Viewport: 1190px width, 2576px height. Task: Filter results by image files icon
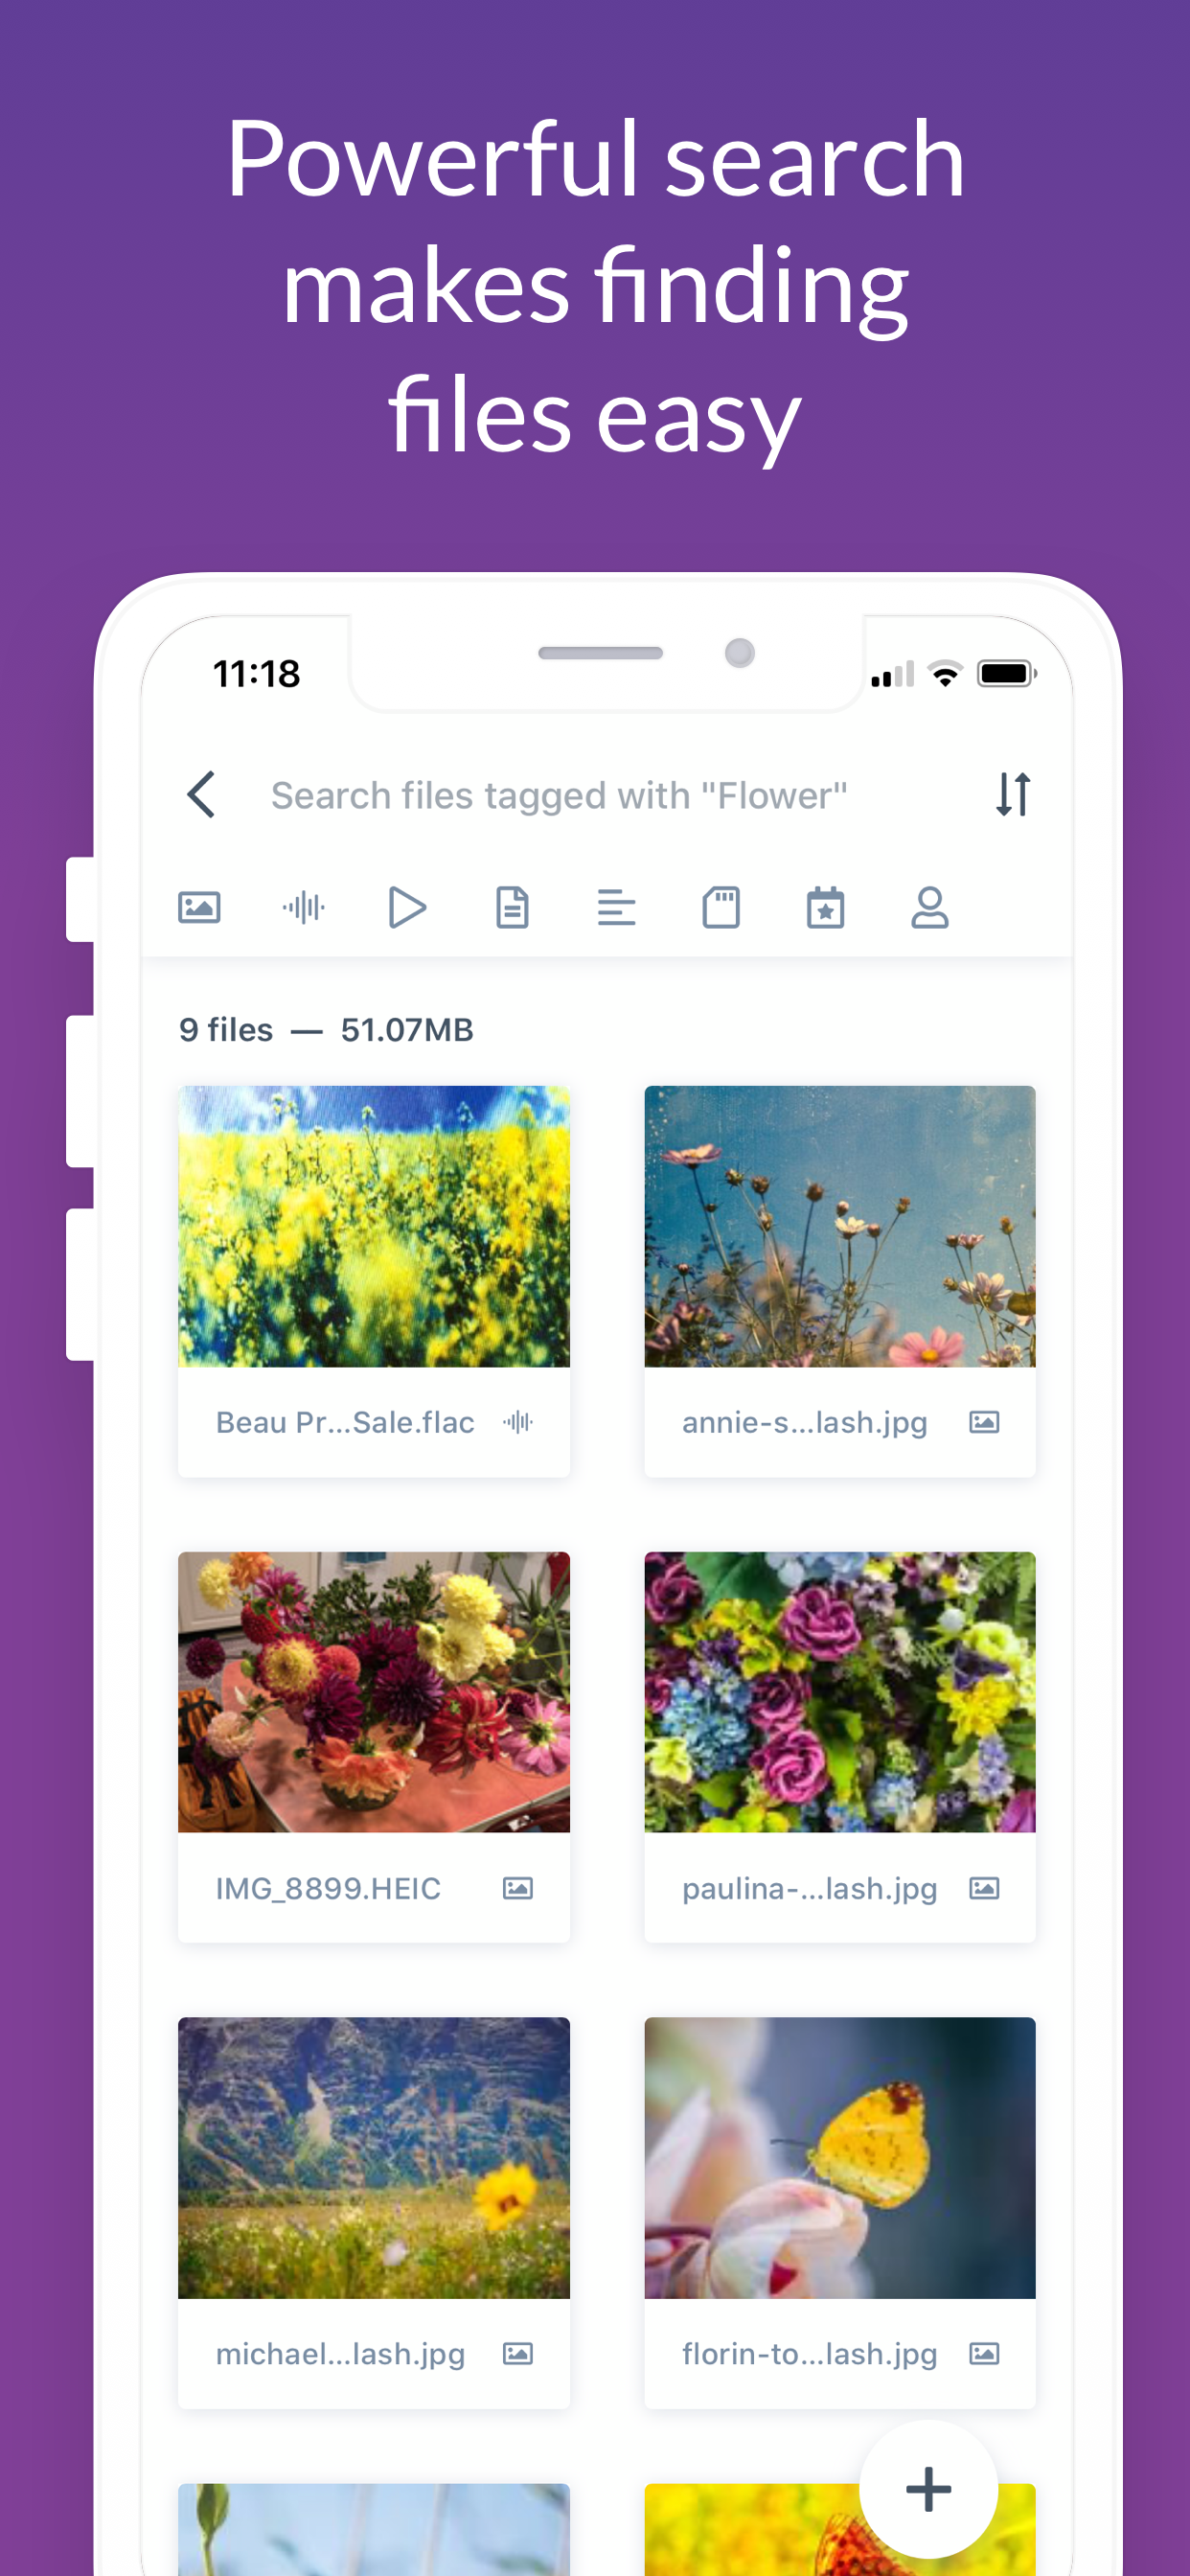tap(199, 908)
